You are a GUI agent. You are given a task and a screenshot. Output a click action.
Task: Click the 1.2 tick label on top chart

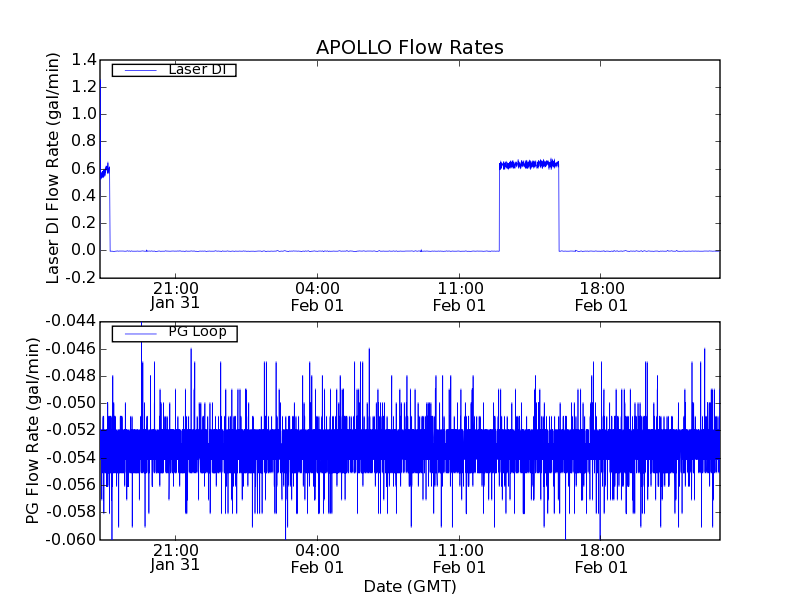[84, 87]
